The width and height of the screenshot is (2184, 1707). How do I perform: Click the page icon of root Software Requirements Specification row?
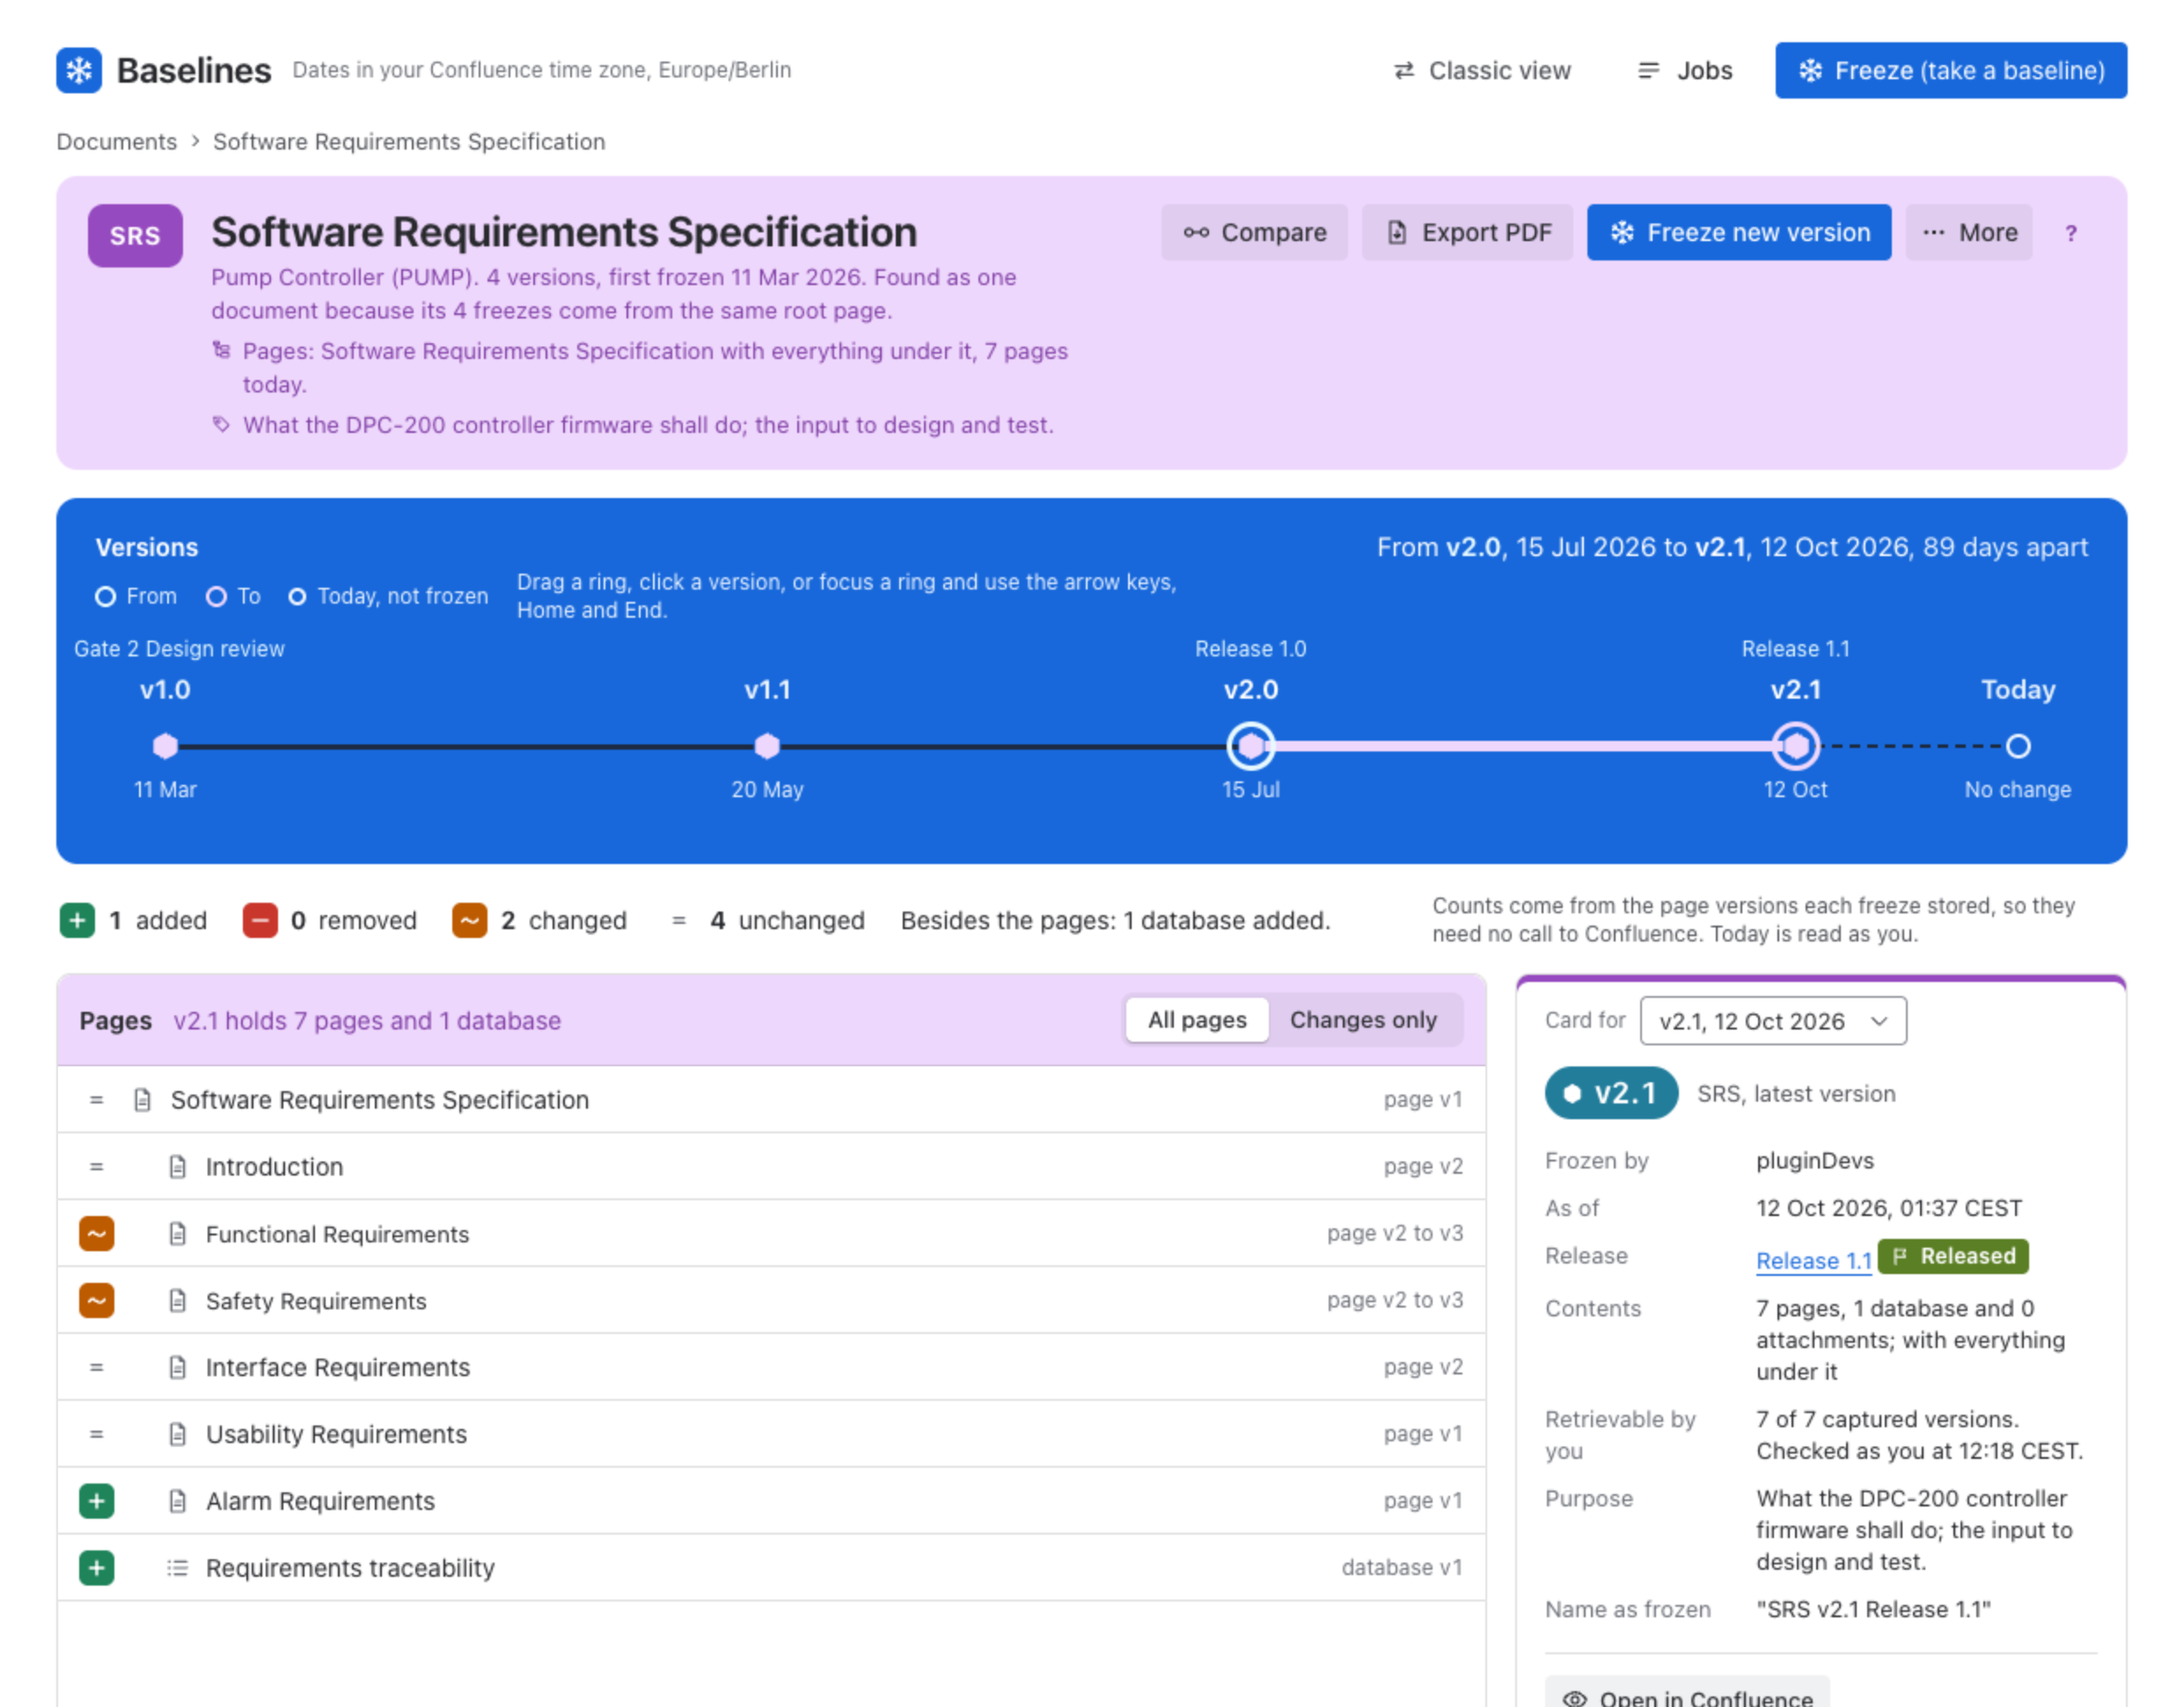point(143,1099)
